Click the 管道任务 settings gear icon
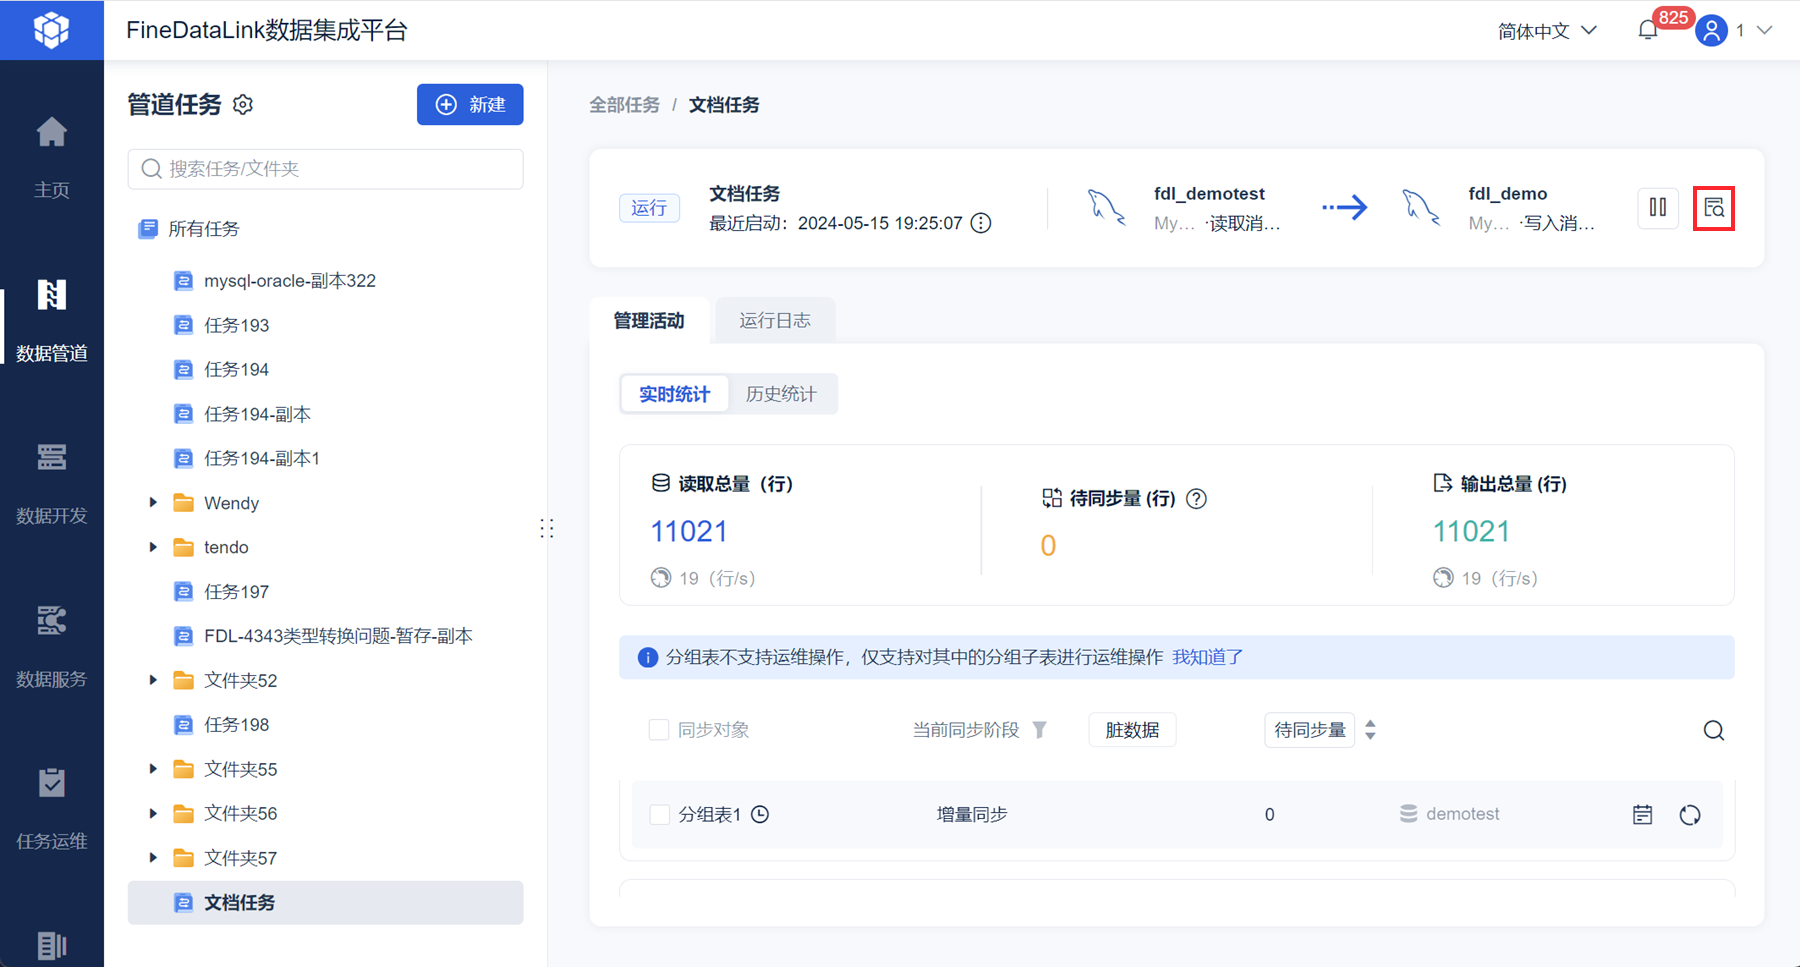 click(x=243, y=105)
